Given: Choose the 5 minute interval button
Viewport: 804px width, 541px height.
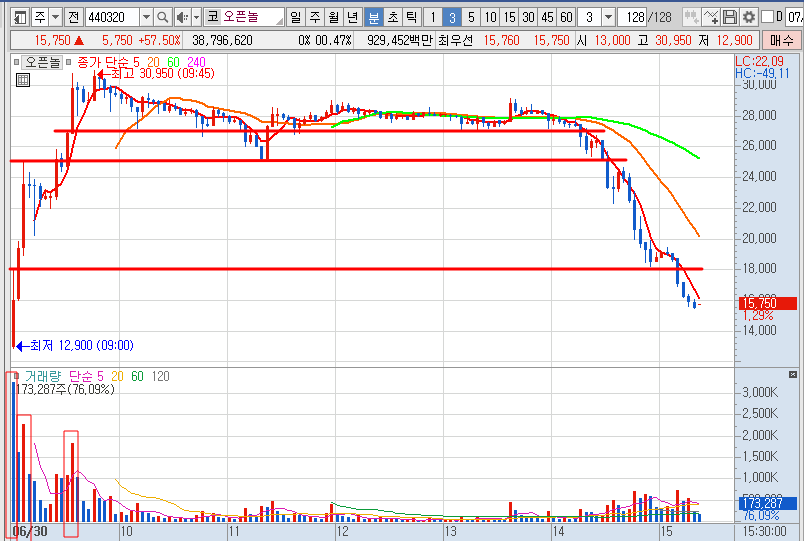Looking at the screenshot, I should click(x=471, y=17).
